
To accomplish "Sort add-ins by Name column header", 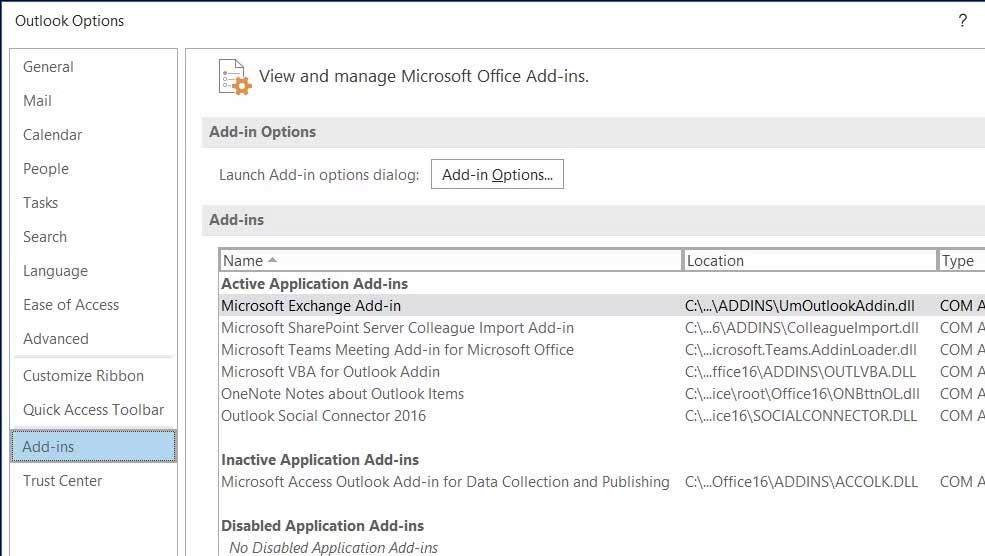I will point(450,260).
